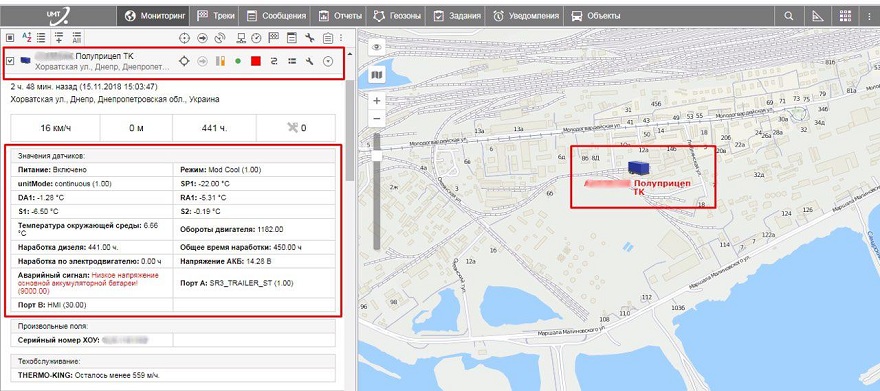880x391 pixels.
Task: Toggle the checkbox for Полуприцеп ТК unit
Action: 10,61
